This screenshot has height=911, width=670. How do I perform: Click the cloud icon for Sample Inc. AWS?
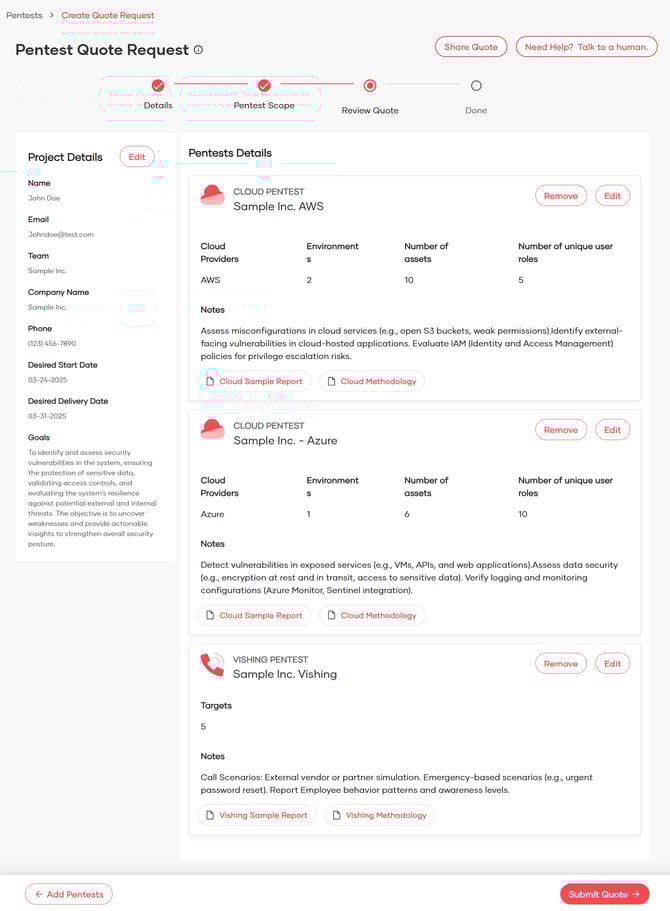pyautogui.click(x=212, y=195)
